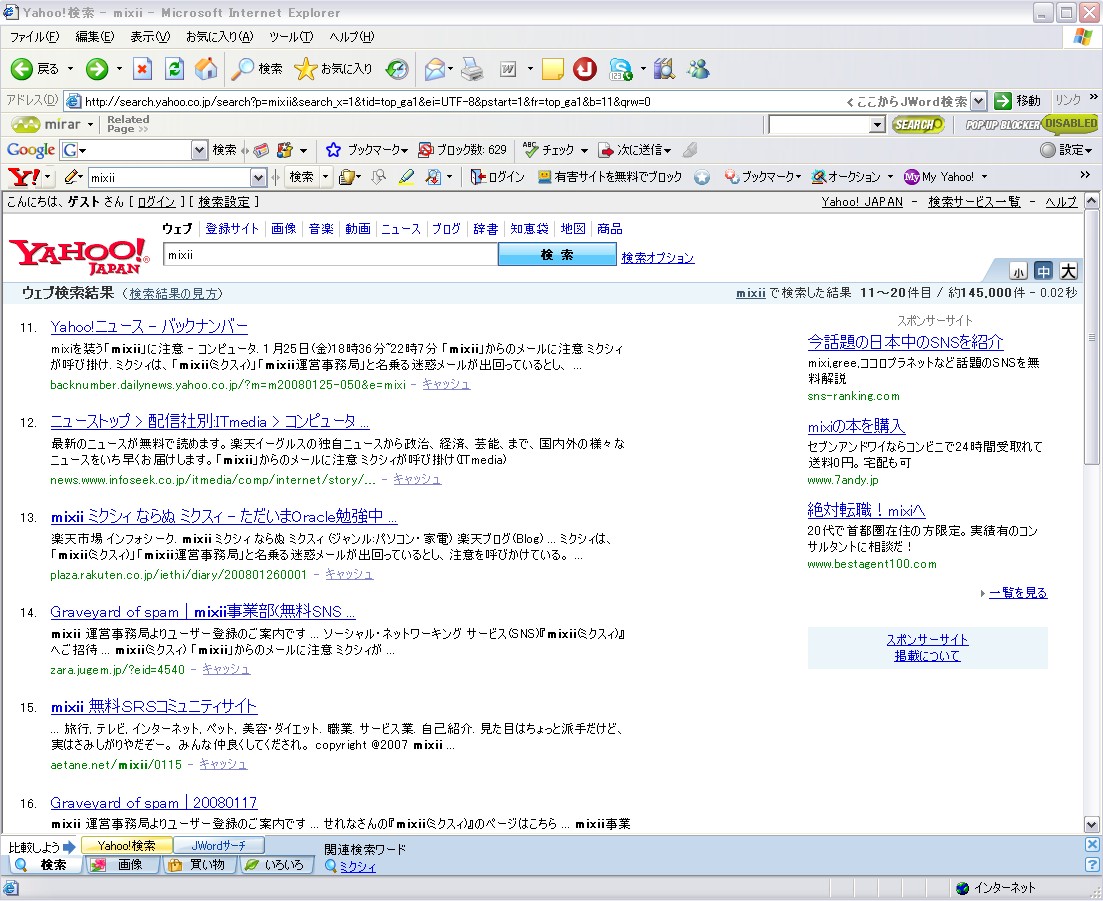Open result 11 Yahoo!ニュース - バックナンバー
The height and width of the screenshot is (901, 1103).
coord(149,326)
